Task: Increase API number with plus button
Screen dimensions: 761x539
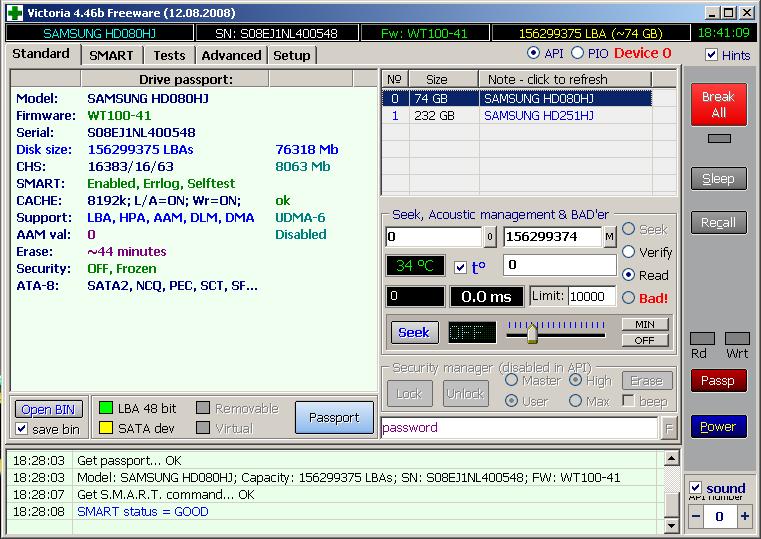Action: 744,517
